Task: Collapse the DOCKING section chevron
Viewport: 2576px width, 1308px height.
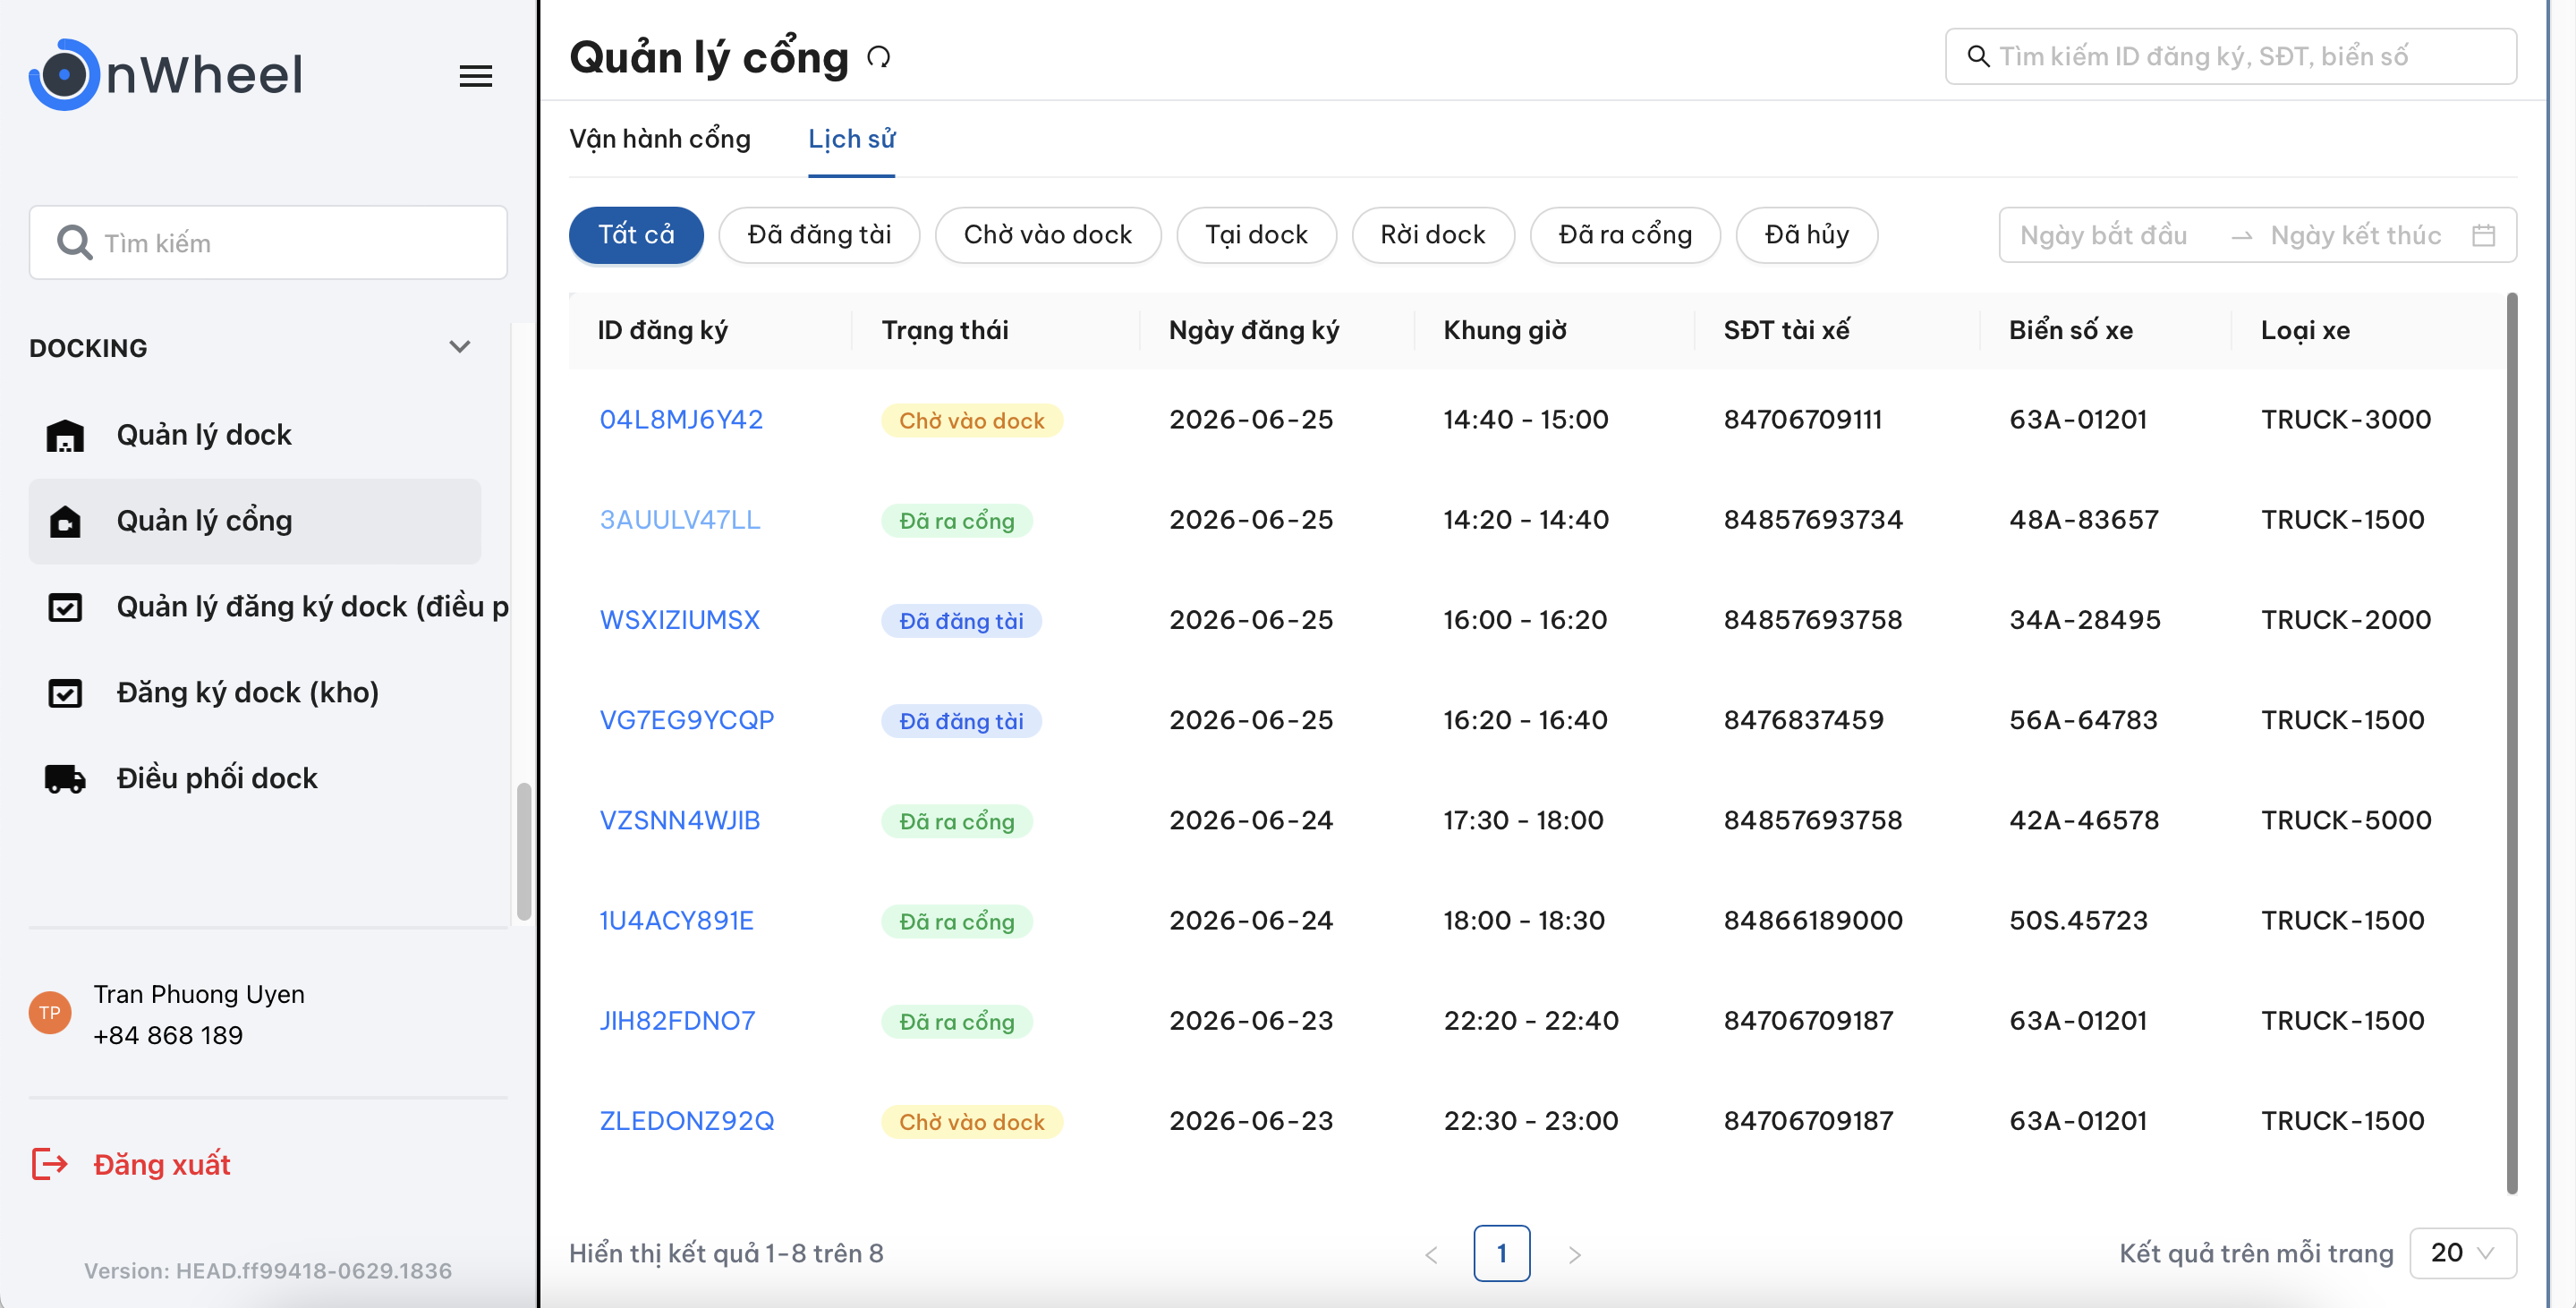Action: (459, 347)
